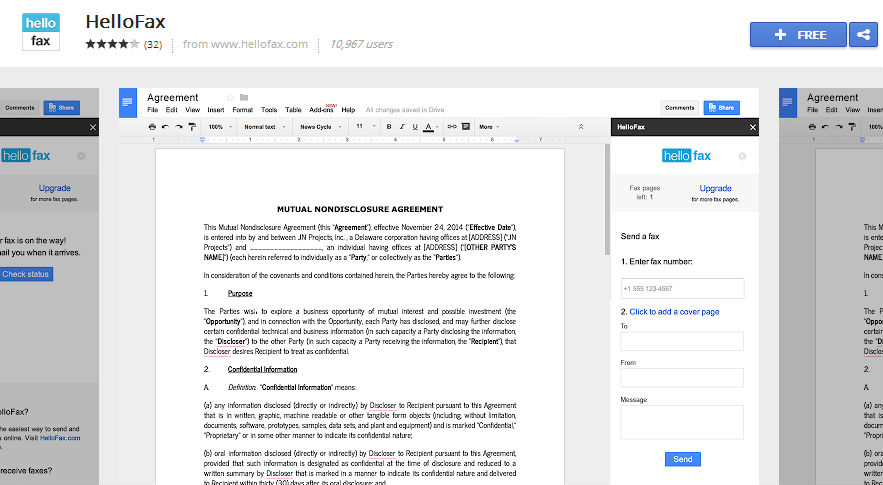
Task: Open the gear settings icon in the Send a fax sidebar
Action: [742, 156]
